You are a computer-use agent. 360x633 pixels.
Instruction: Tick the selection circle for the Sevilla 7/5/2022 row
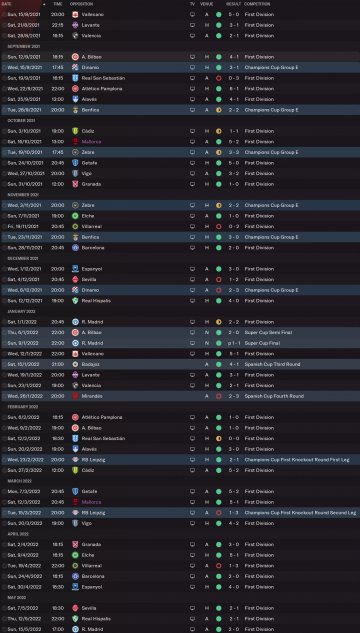(x=4, y=608)
